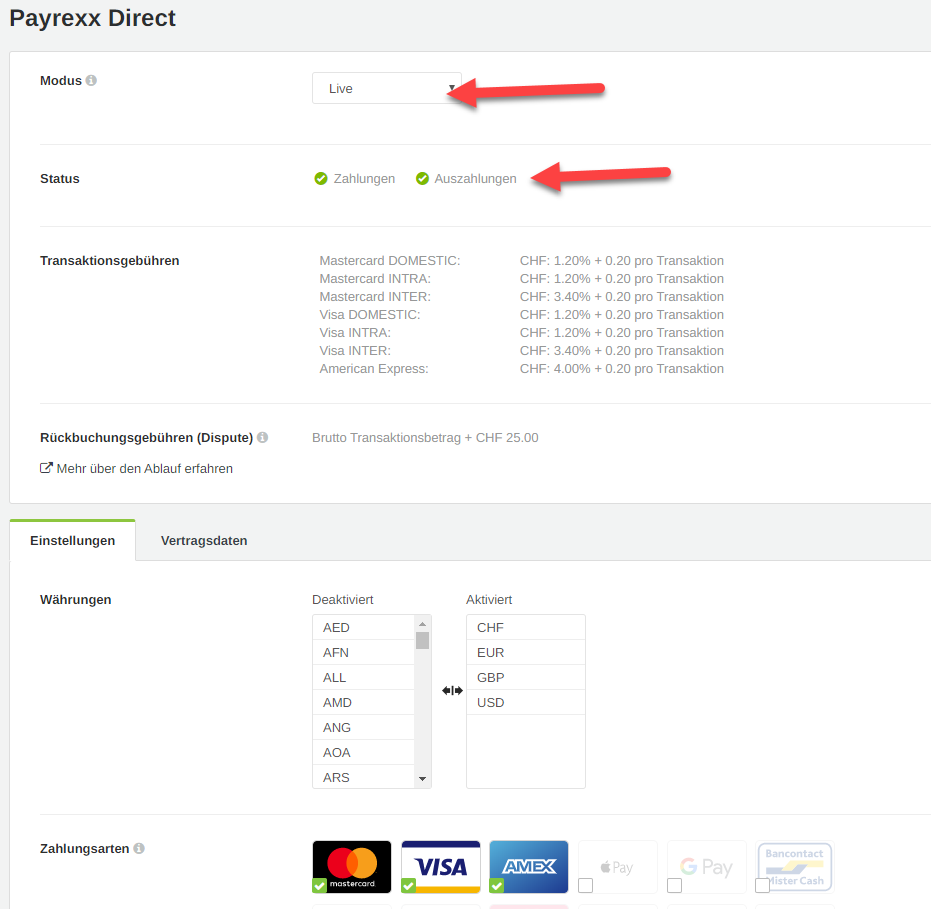Enable the Bancontact Mister Cash checkbox
The image size is (931, 909).
click(762, 885)
